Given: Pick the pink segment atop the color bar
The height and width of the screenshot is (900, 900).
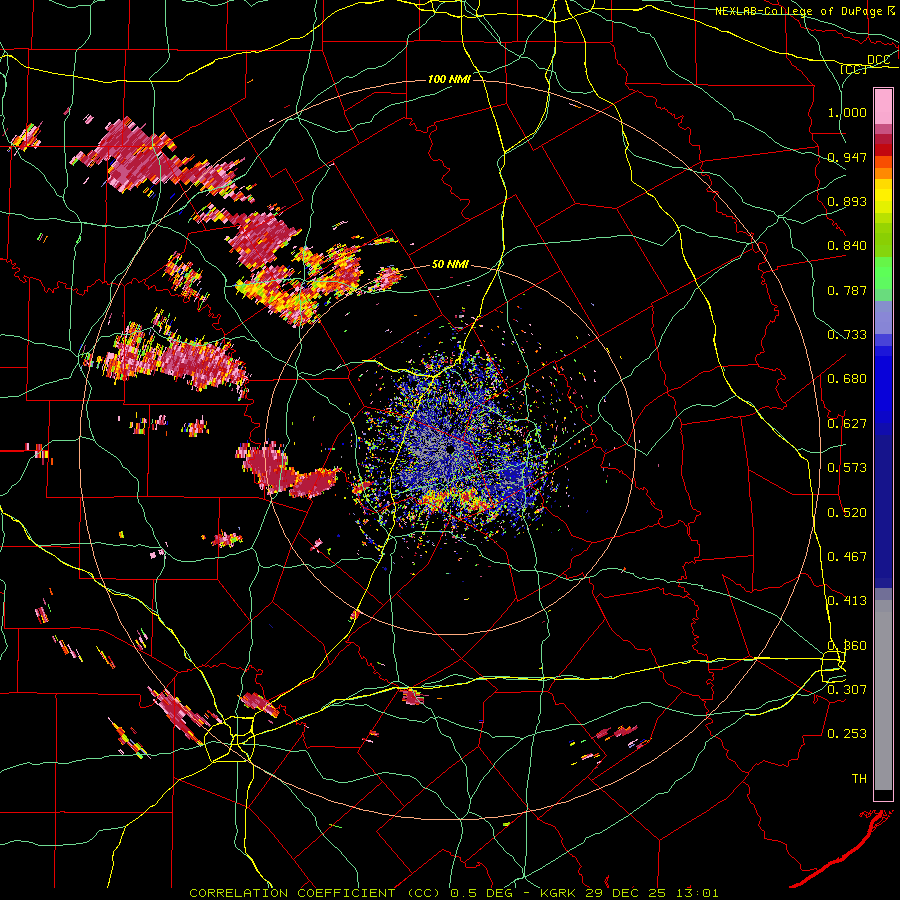Looking at the screenshot, I should 883,107.
